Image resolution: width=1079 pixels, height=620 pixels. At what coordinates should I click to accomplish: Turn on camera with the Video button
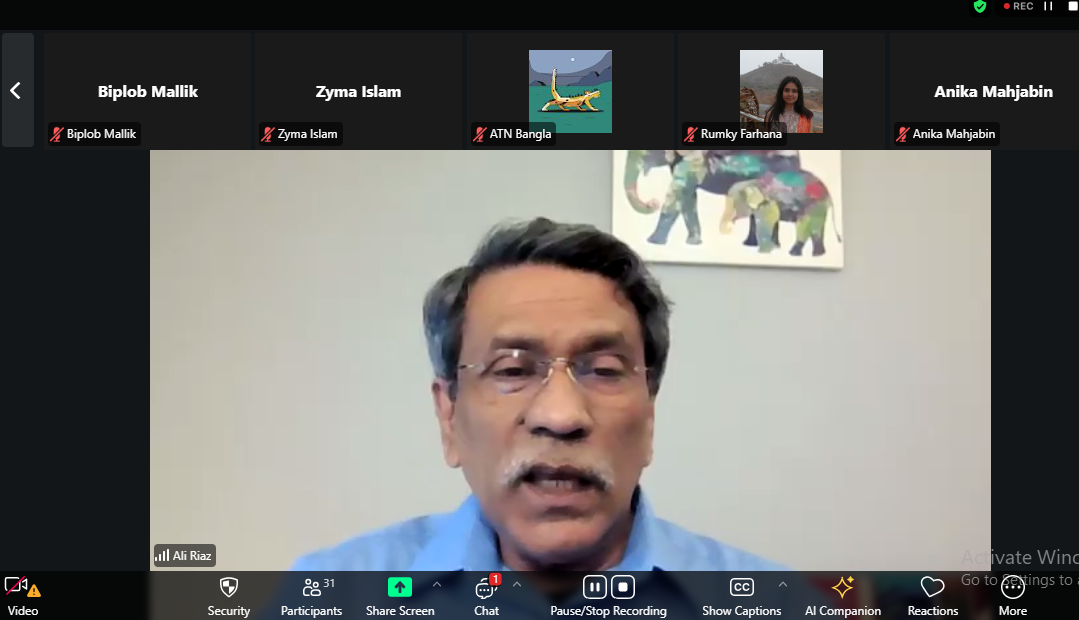22,596
